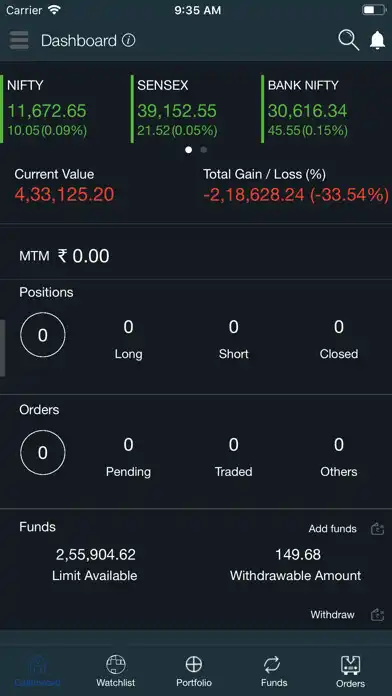Viewport: 392px width, 696px height.
Task: Select the second index page dot
Action: (x=203, y=150)
